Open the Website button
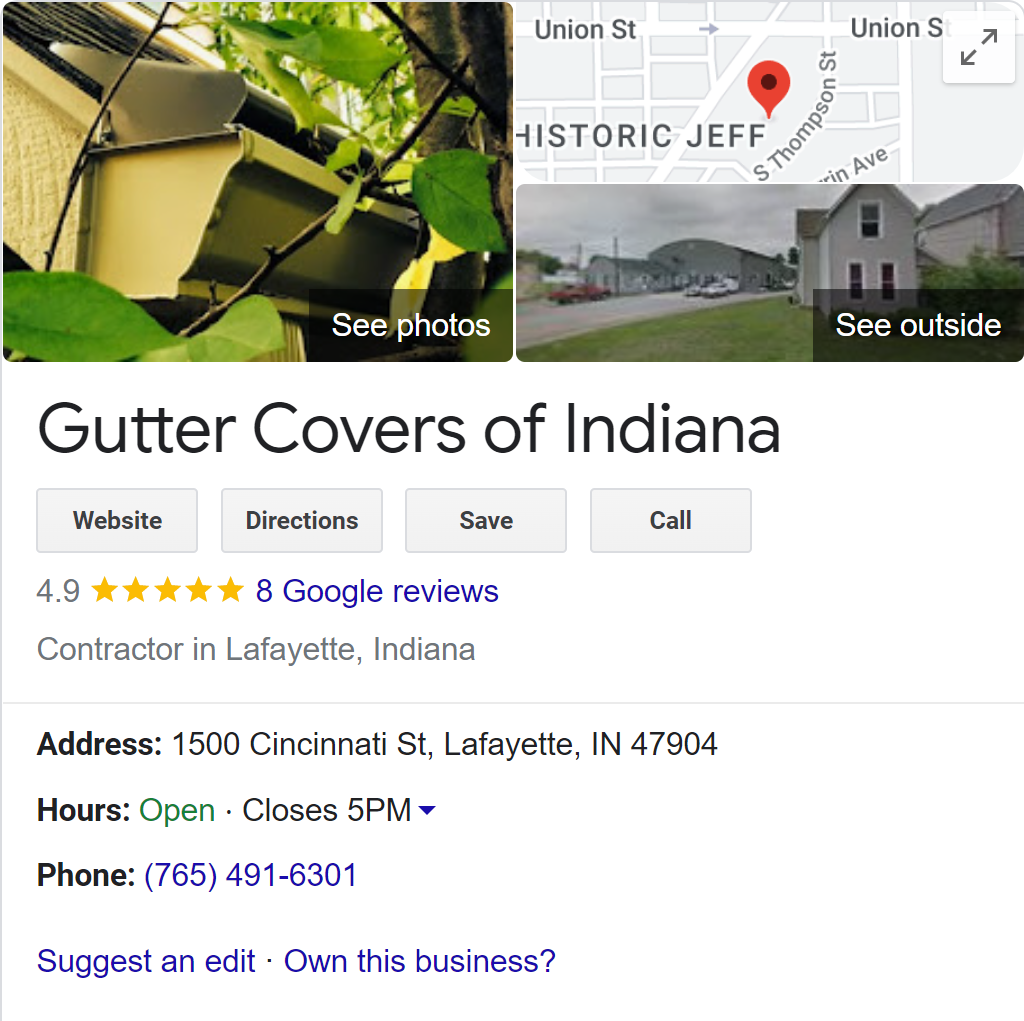 click(x=117, y=520)
